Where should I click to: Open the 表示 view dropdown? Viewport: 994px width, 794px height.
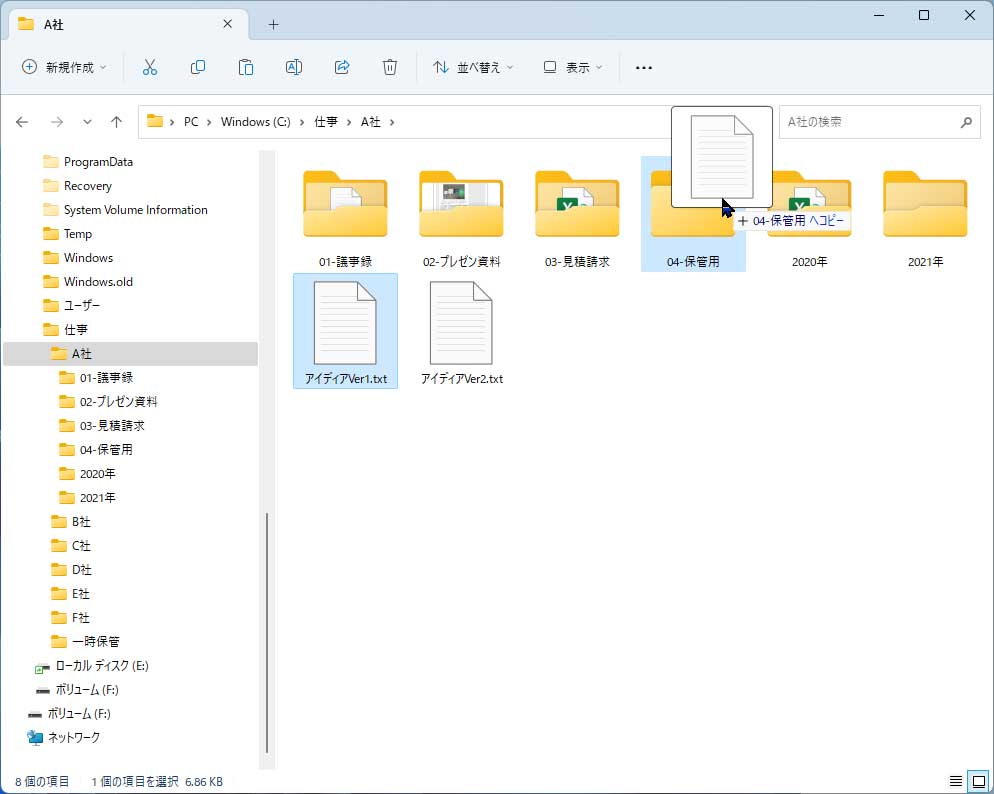572,67
